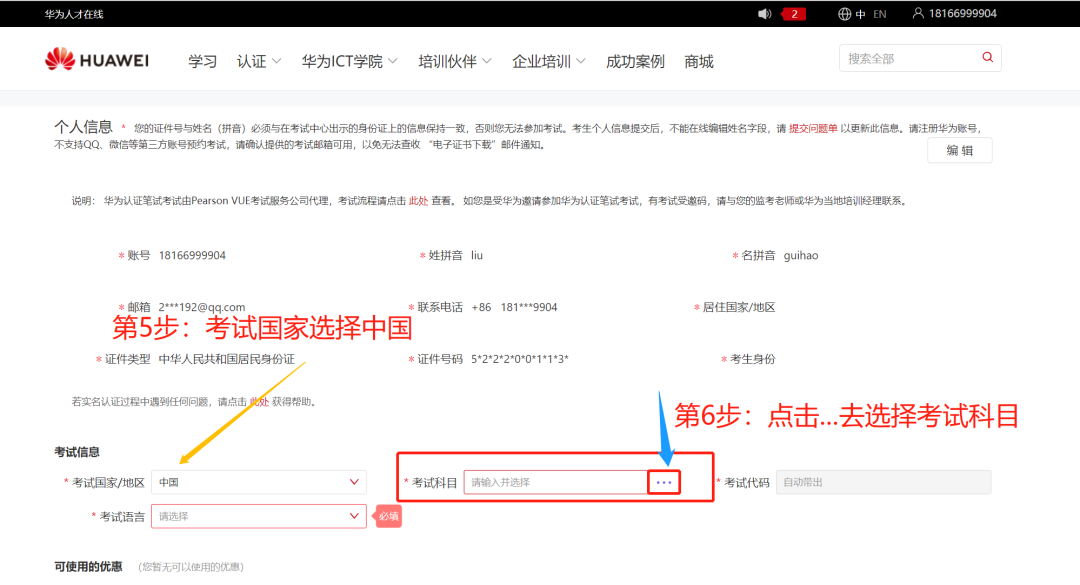Viewport: 1080px width, 585px height.
Task: Click the disabled 考试代码 field
Action: pyautogui.click(x=884, y=482)
